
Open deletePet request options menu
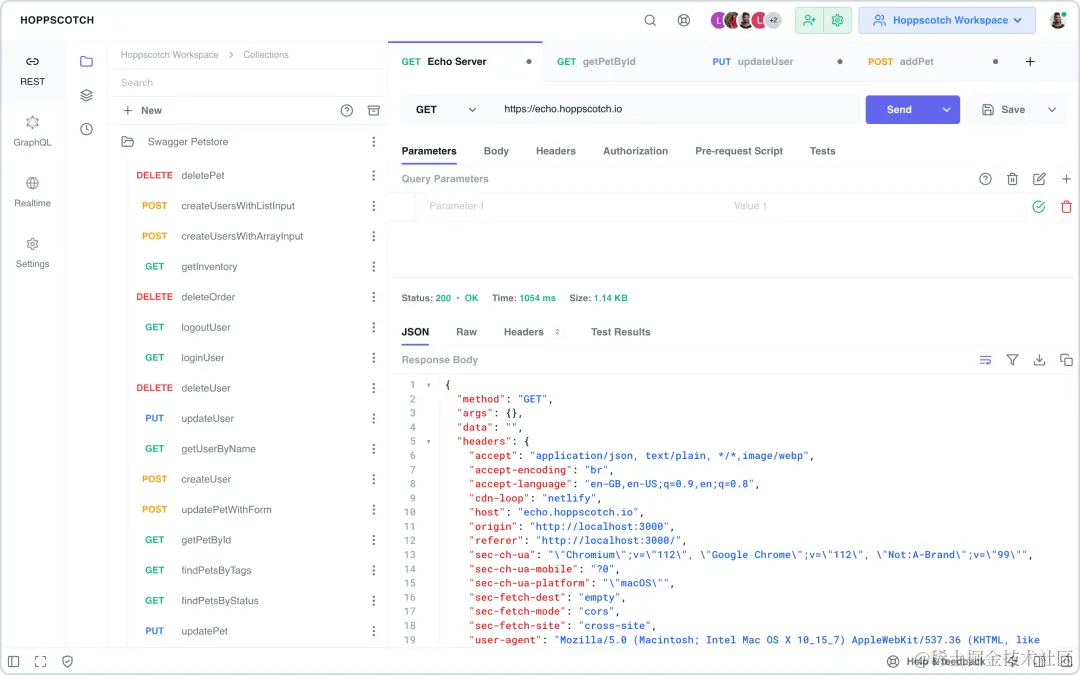coord(373,176)
